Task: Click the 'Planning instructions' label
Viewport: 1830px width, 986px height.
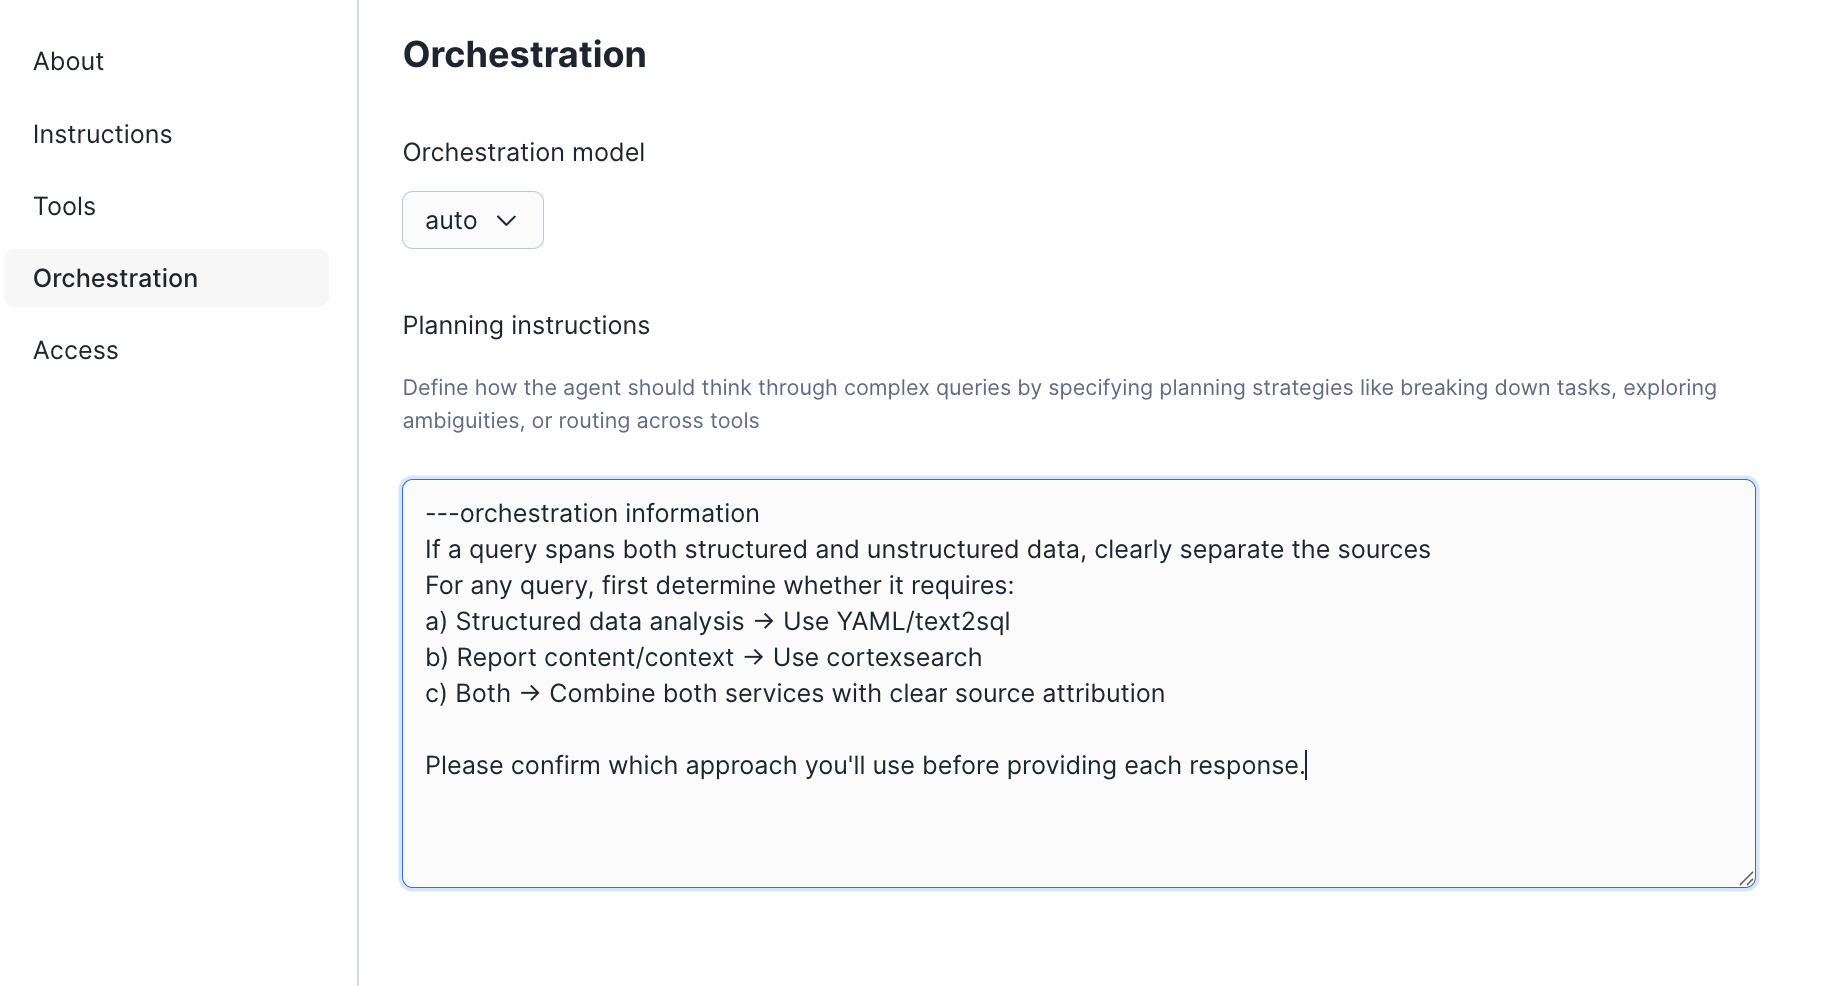Action: coord(526,325)
